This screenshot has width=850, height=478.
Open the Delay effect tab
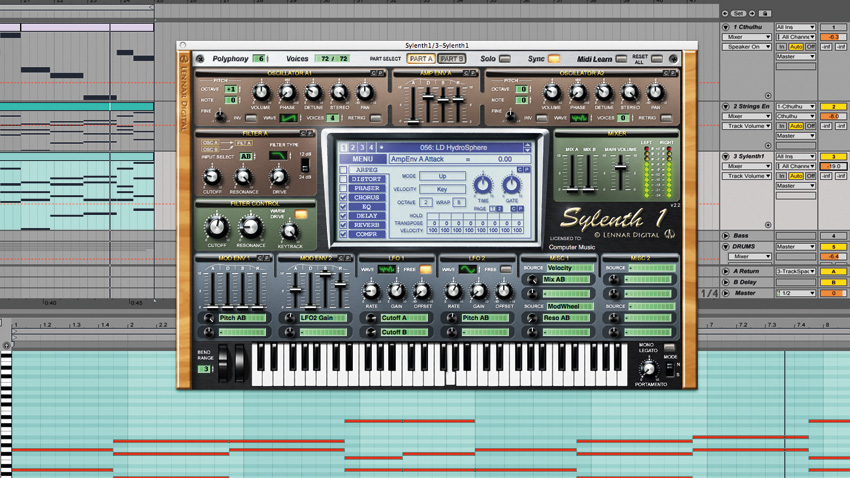(366, 216)
